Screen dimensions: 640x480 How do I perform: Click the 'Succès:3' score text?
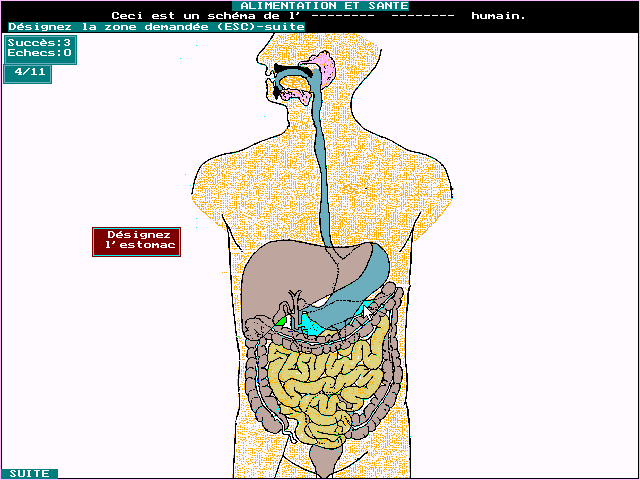pos(40,42)
